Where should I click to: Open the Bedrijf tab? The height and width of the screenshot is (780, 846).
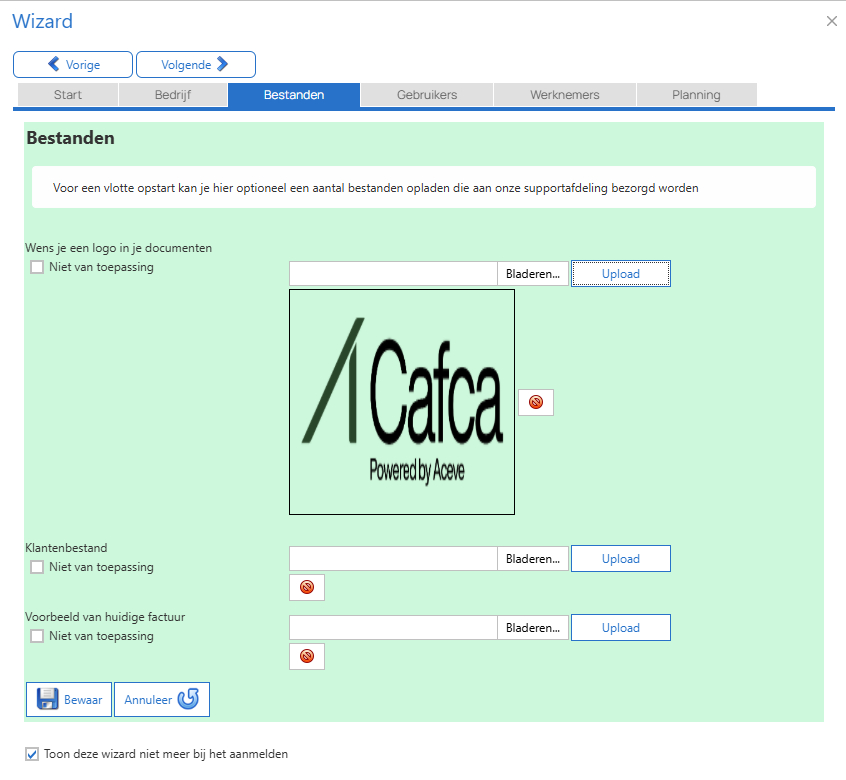[x=173, y=95]
